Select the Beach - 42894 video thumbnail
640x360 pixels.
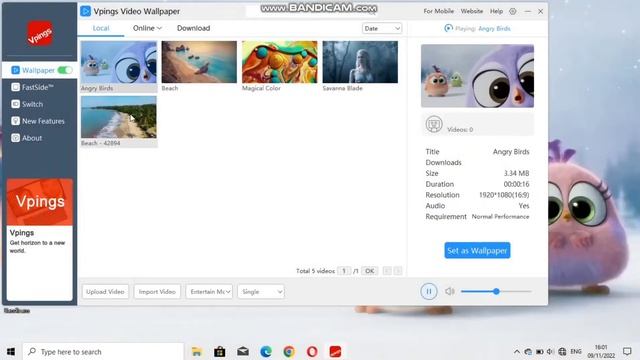(x=119, y=117)
